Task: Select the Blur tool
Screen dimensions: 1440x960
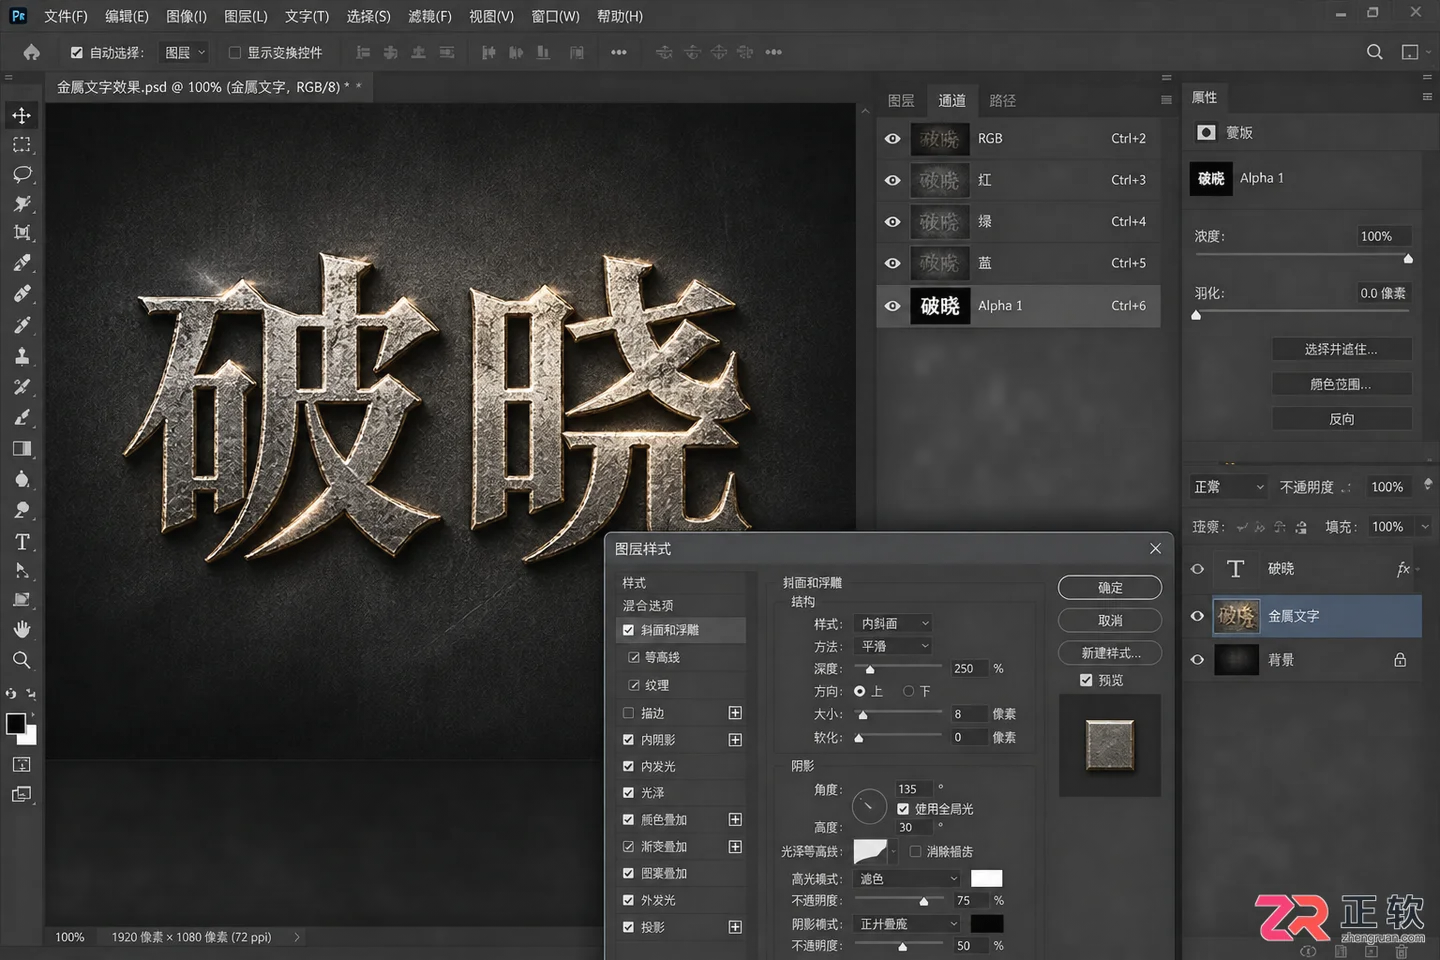Action: (21, 480)
